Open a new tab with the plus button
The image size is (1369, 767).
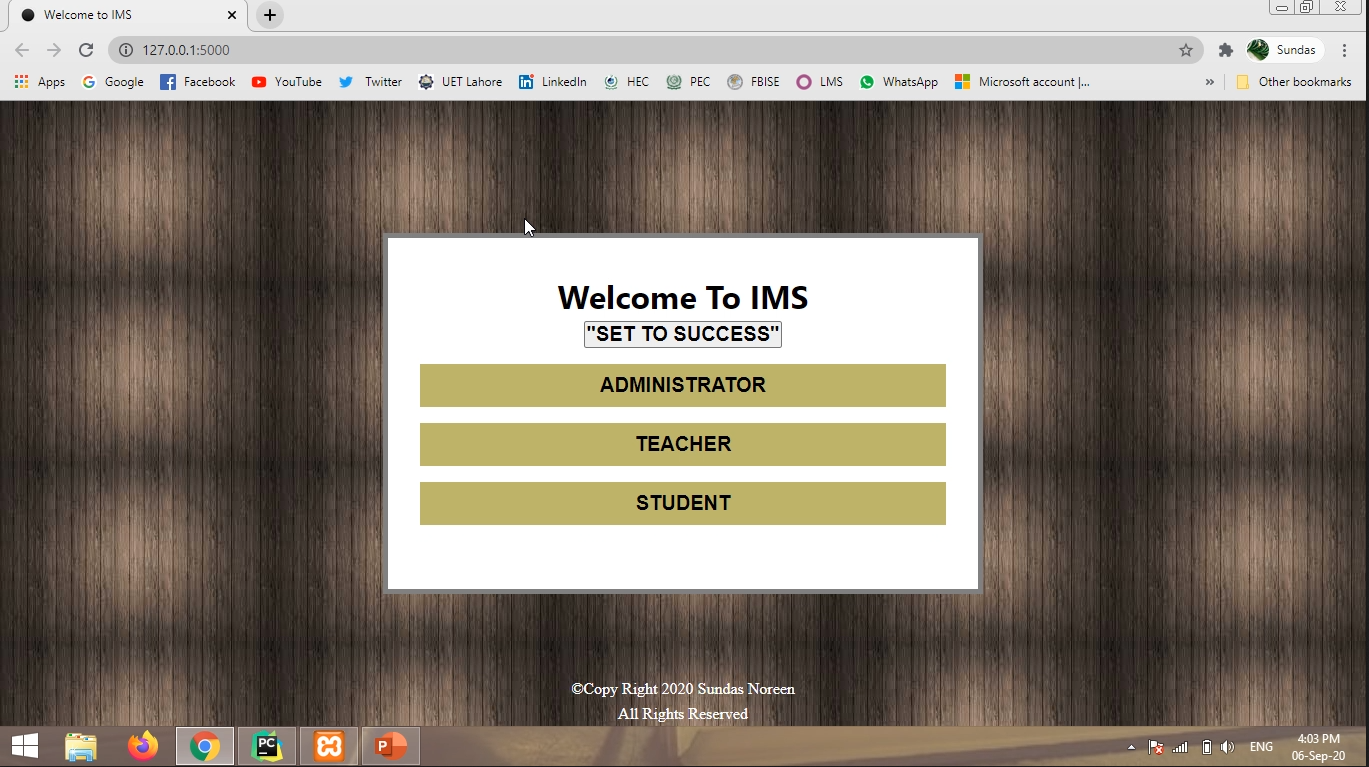pyautogui.click(x=270, y=15)
